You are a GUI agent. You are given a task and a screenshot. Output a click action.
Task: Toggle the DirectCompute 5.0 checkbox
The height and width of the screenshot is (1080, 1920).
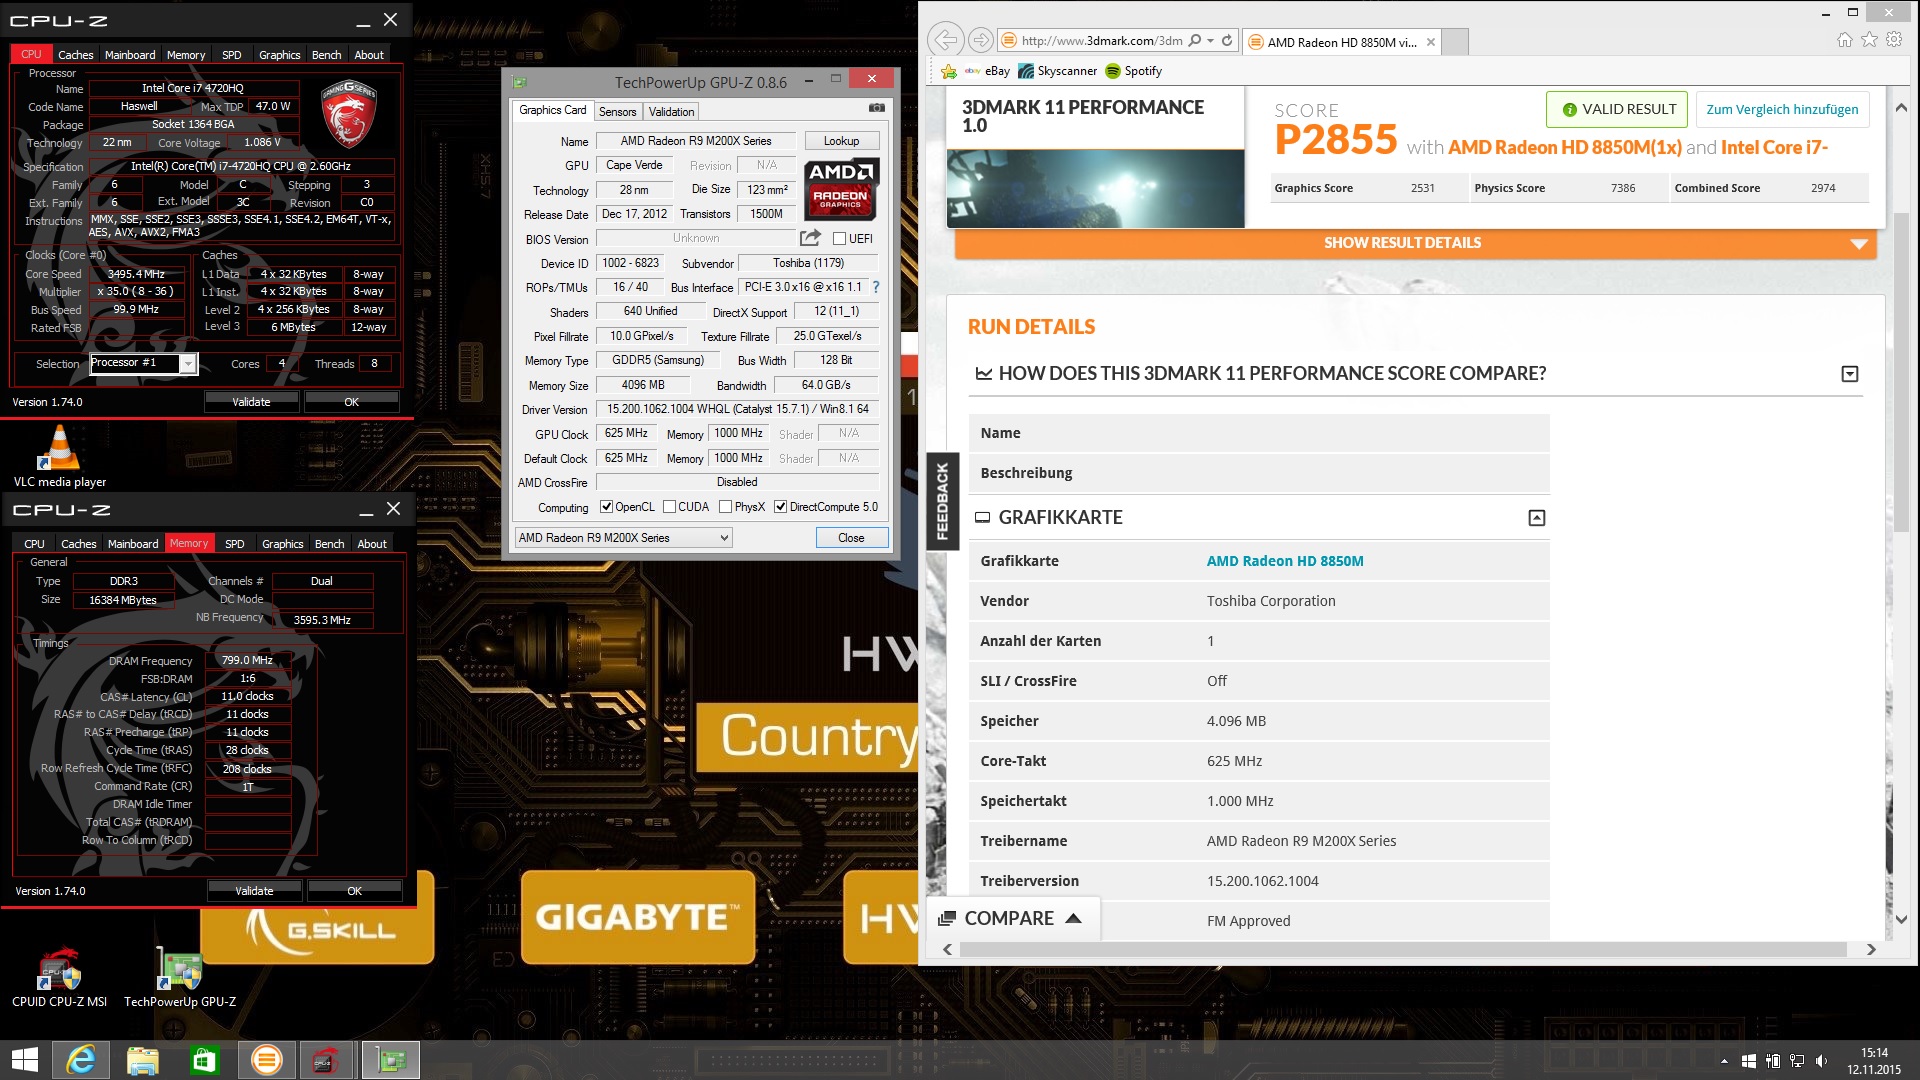pyautogui.click(x=781, y=507)
